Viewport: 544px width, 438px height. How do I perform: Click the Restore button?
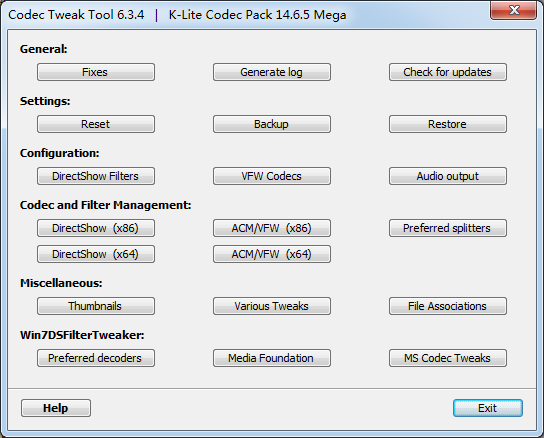coord(448,124)
